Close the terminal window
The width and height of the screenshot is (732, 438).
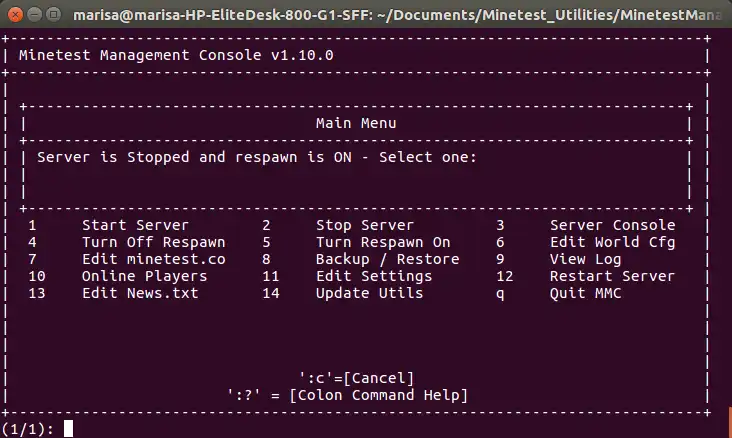[x=15, y=15]
